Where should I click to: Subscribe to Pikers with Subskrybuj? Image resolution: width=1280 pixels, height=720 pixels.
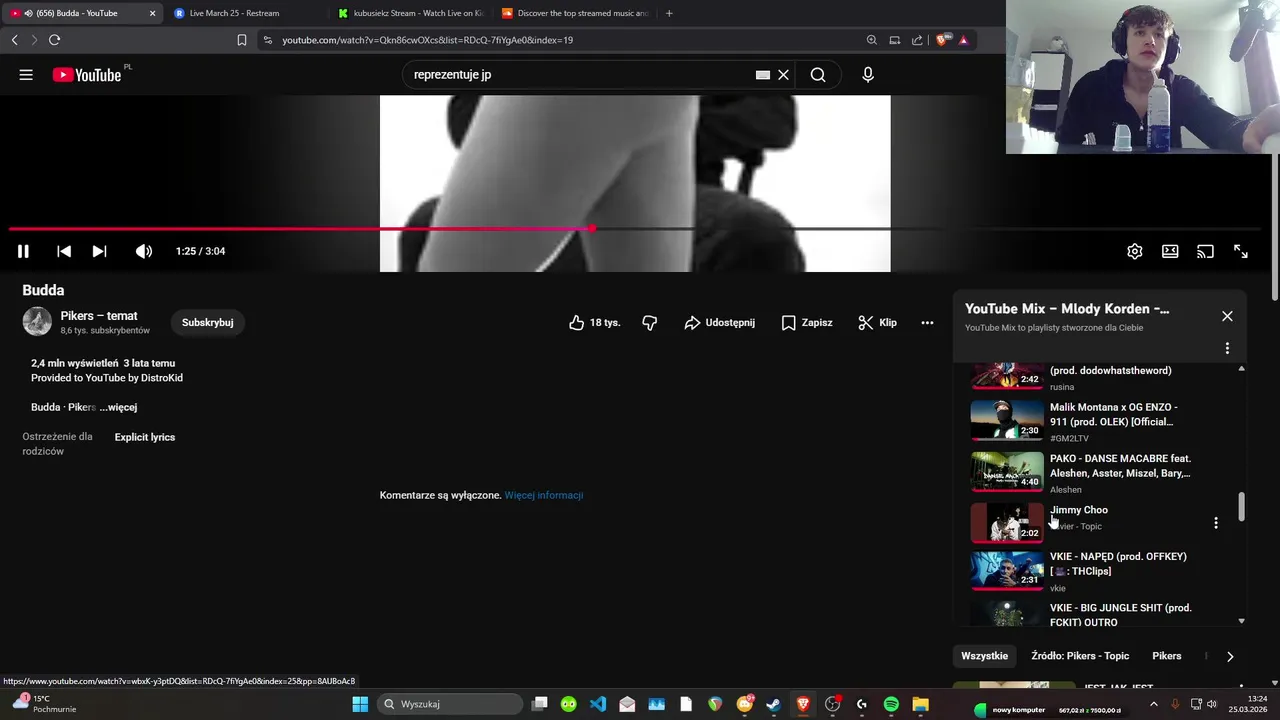[207, 323]
